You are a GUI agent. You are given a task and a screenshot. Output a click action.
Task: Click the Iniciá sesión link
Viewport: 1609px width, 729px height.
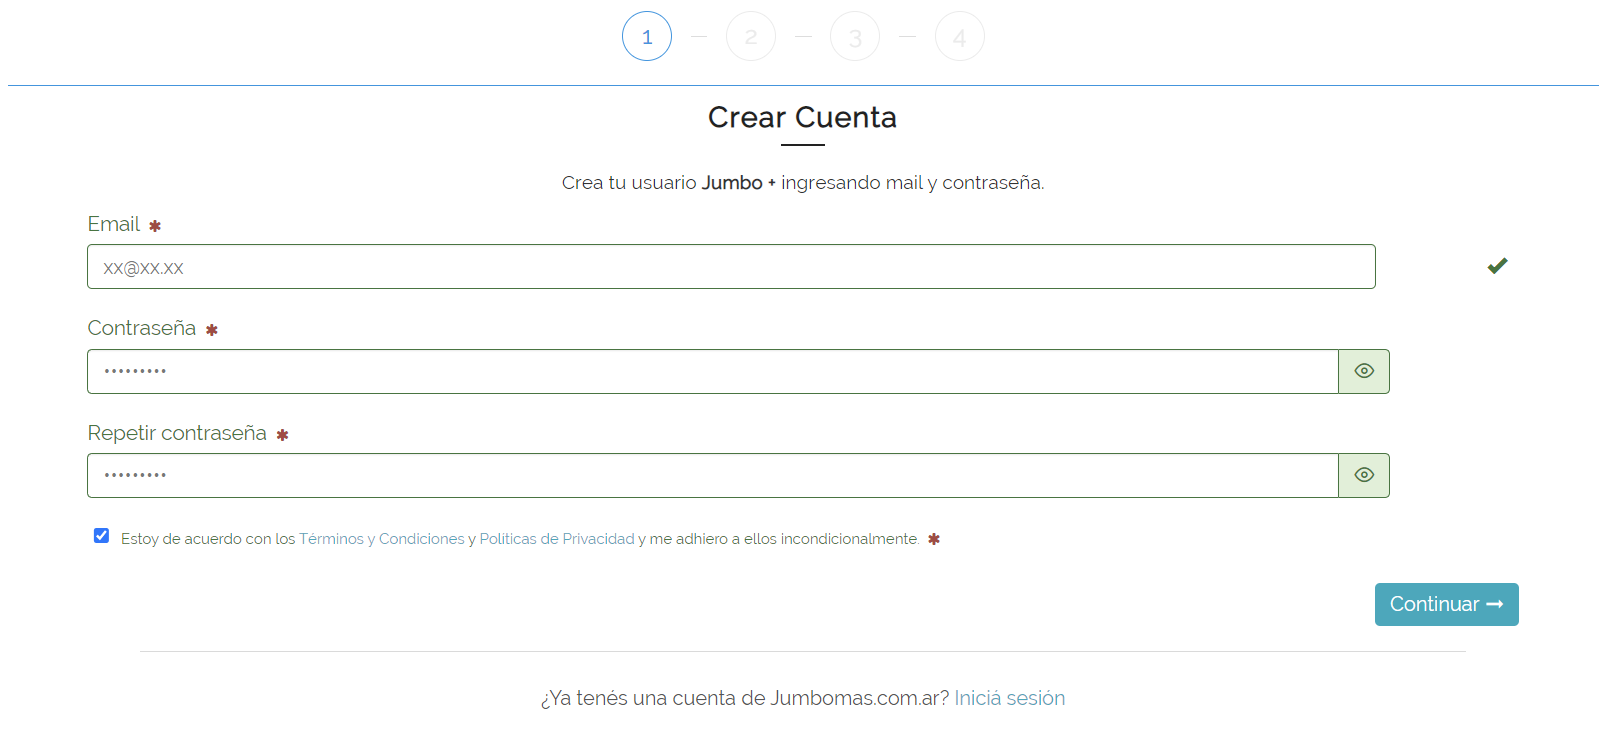click(1010, 698)
